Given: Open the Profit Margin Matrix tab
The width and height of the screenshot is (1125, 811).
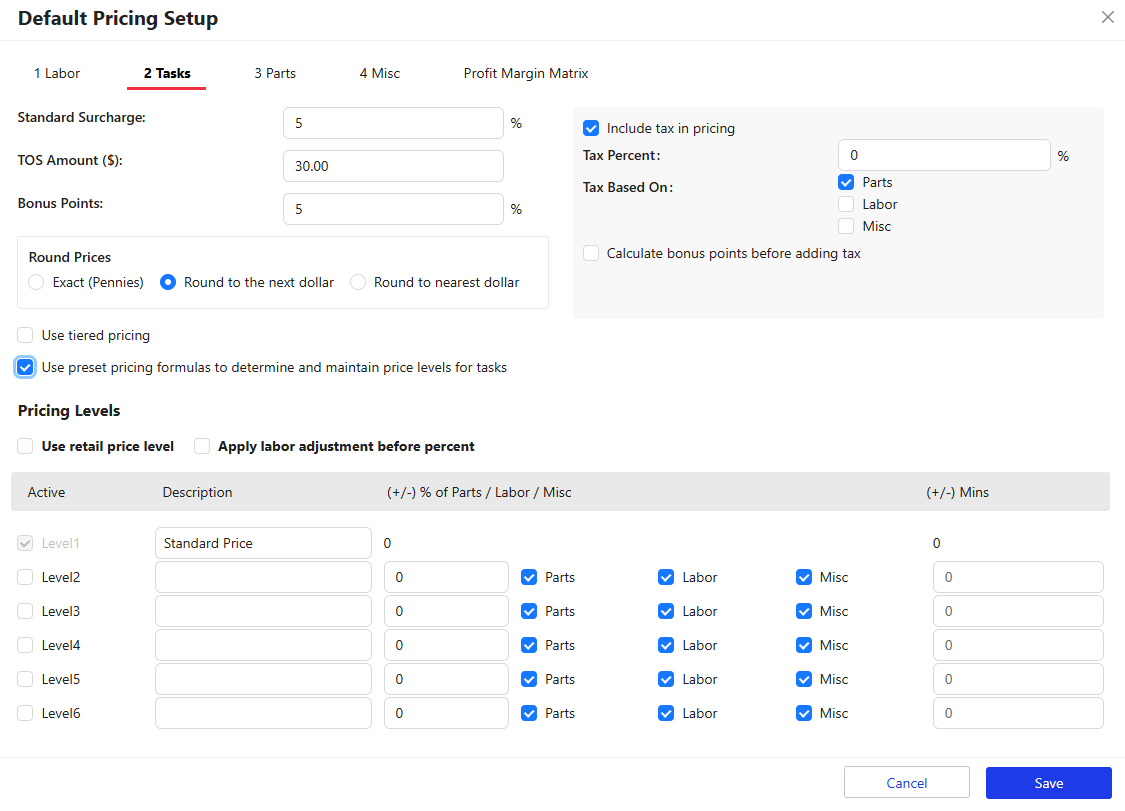Looking at the screenshot, I should pos(526,73).
